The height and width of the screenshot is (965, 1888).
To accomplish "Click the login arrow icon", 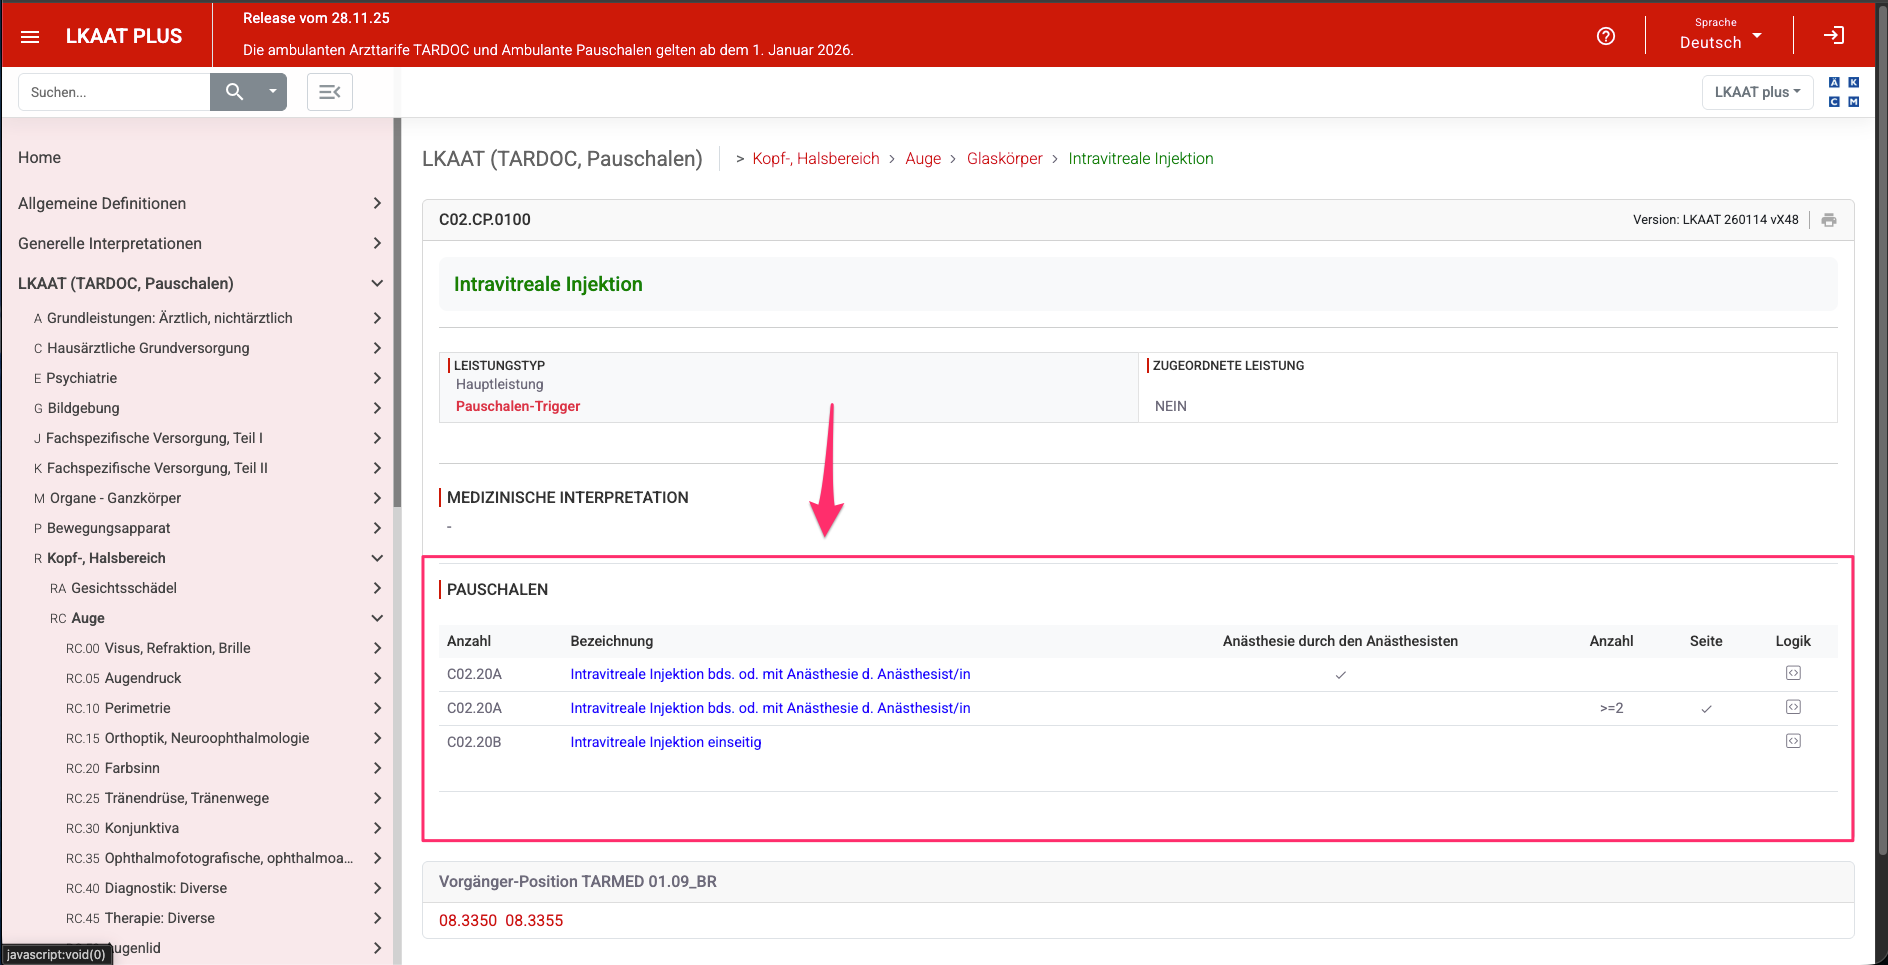I will 1833,36.
